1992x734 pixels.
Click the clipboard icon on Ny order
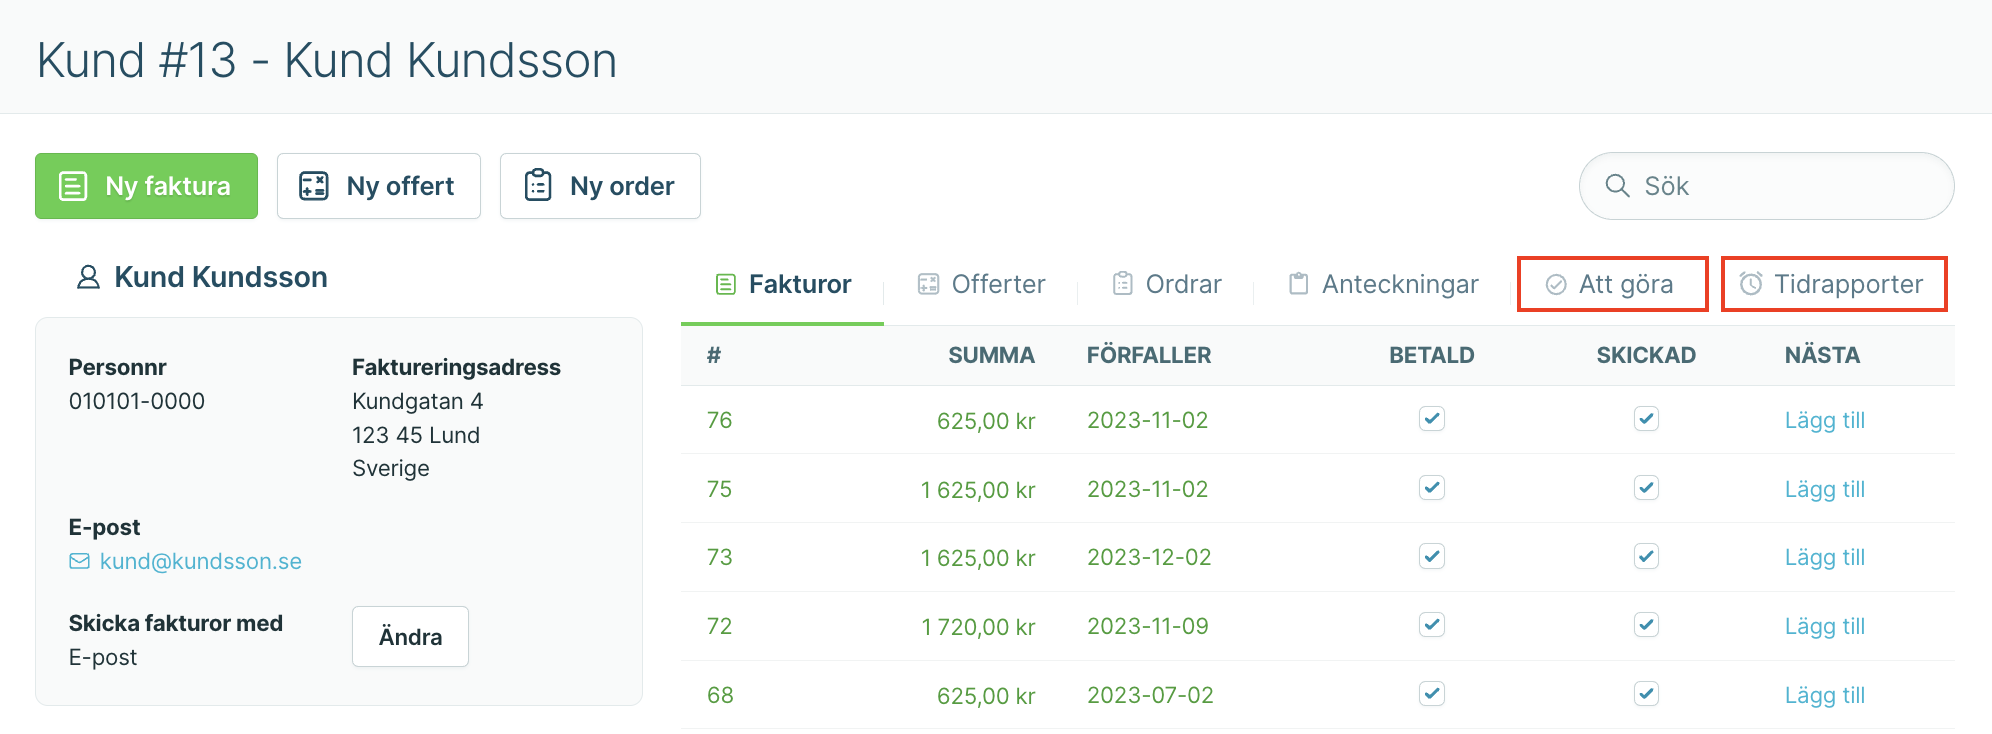538,185
